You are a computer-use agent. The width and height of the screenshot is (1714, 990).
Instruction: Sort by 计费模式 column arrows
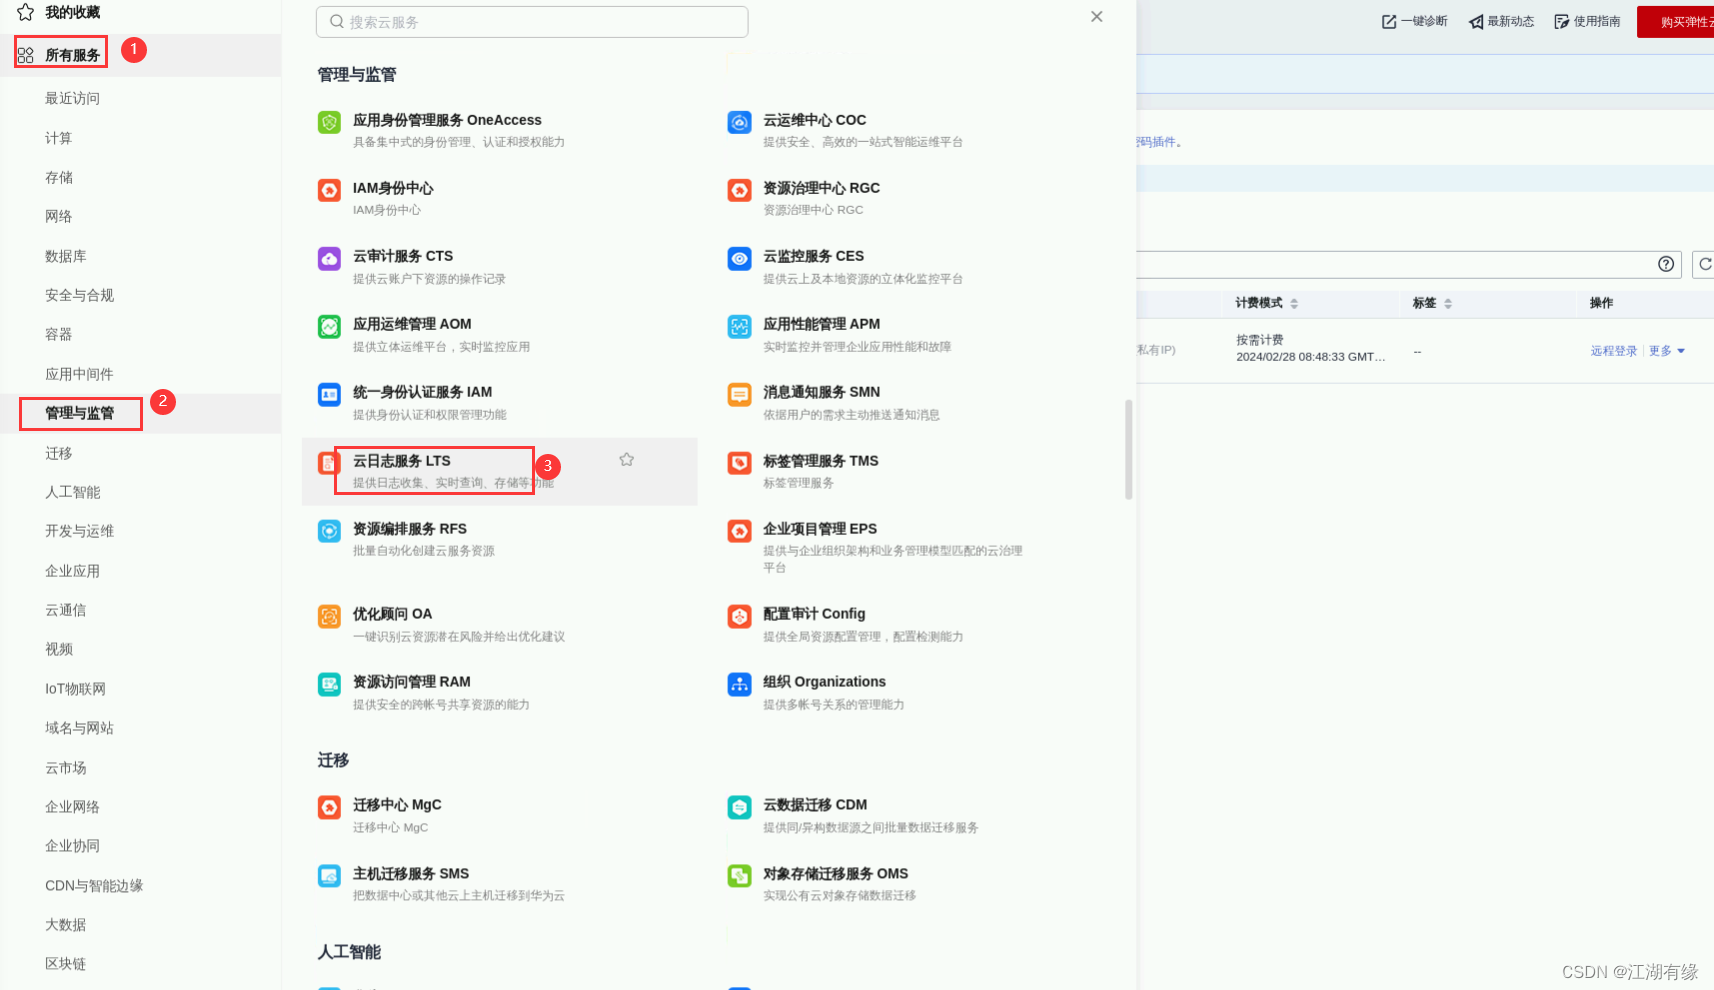pos(1294,303)
